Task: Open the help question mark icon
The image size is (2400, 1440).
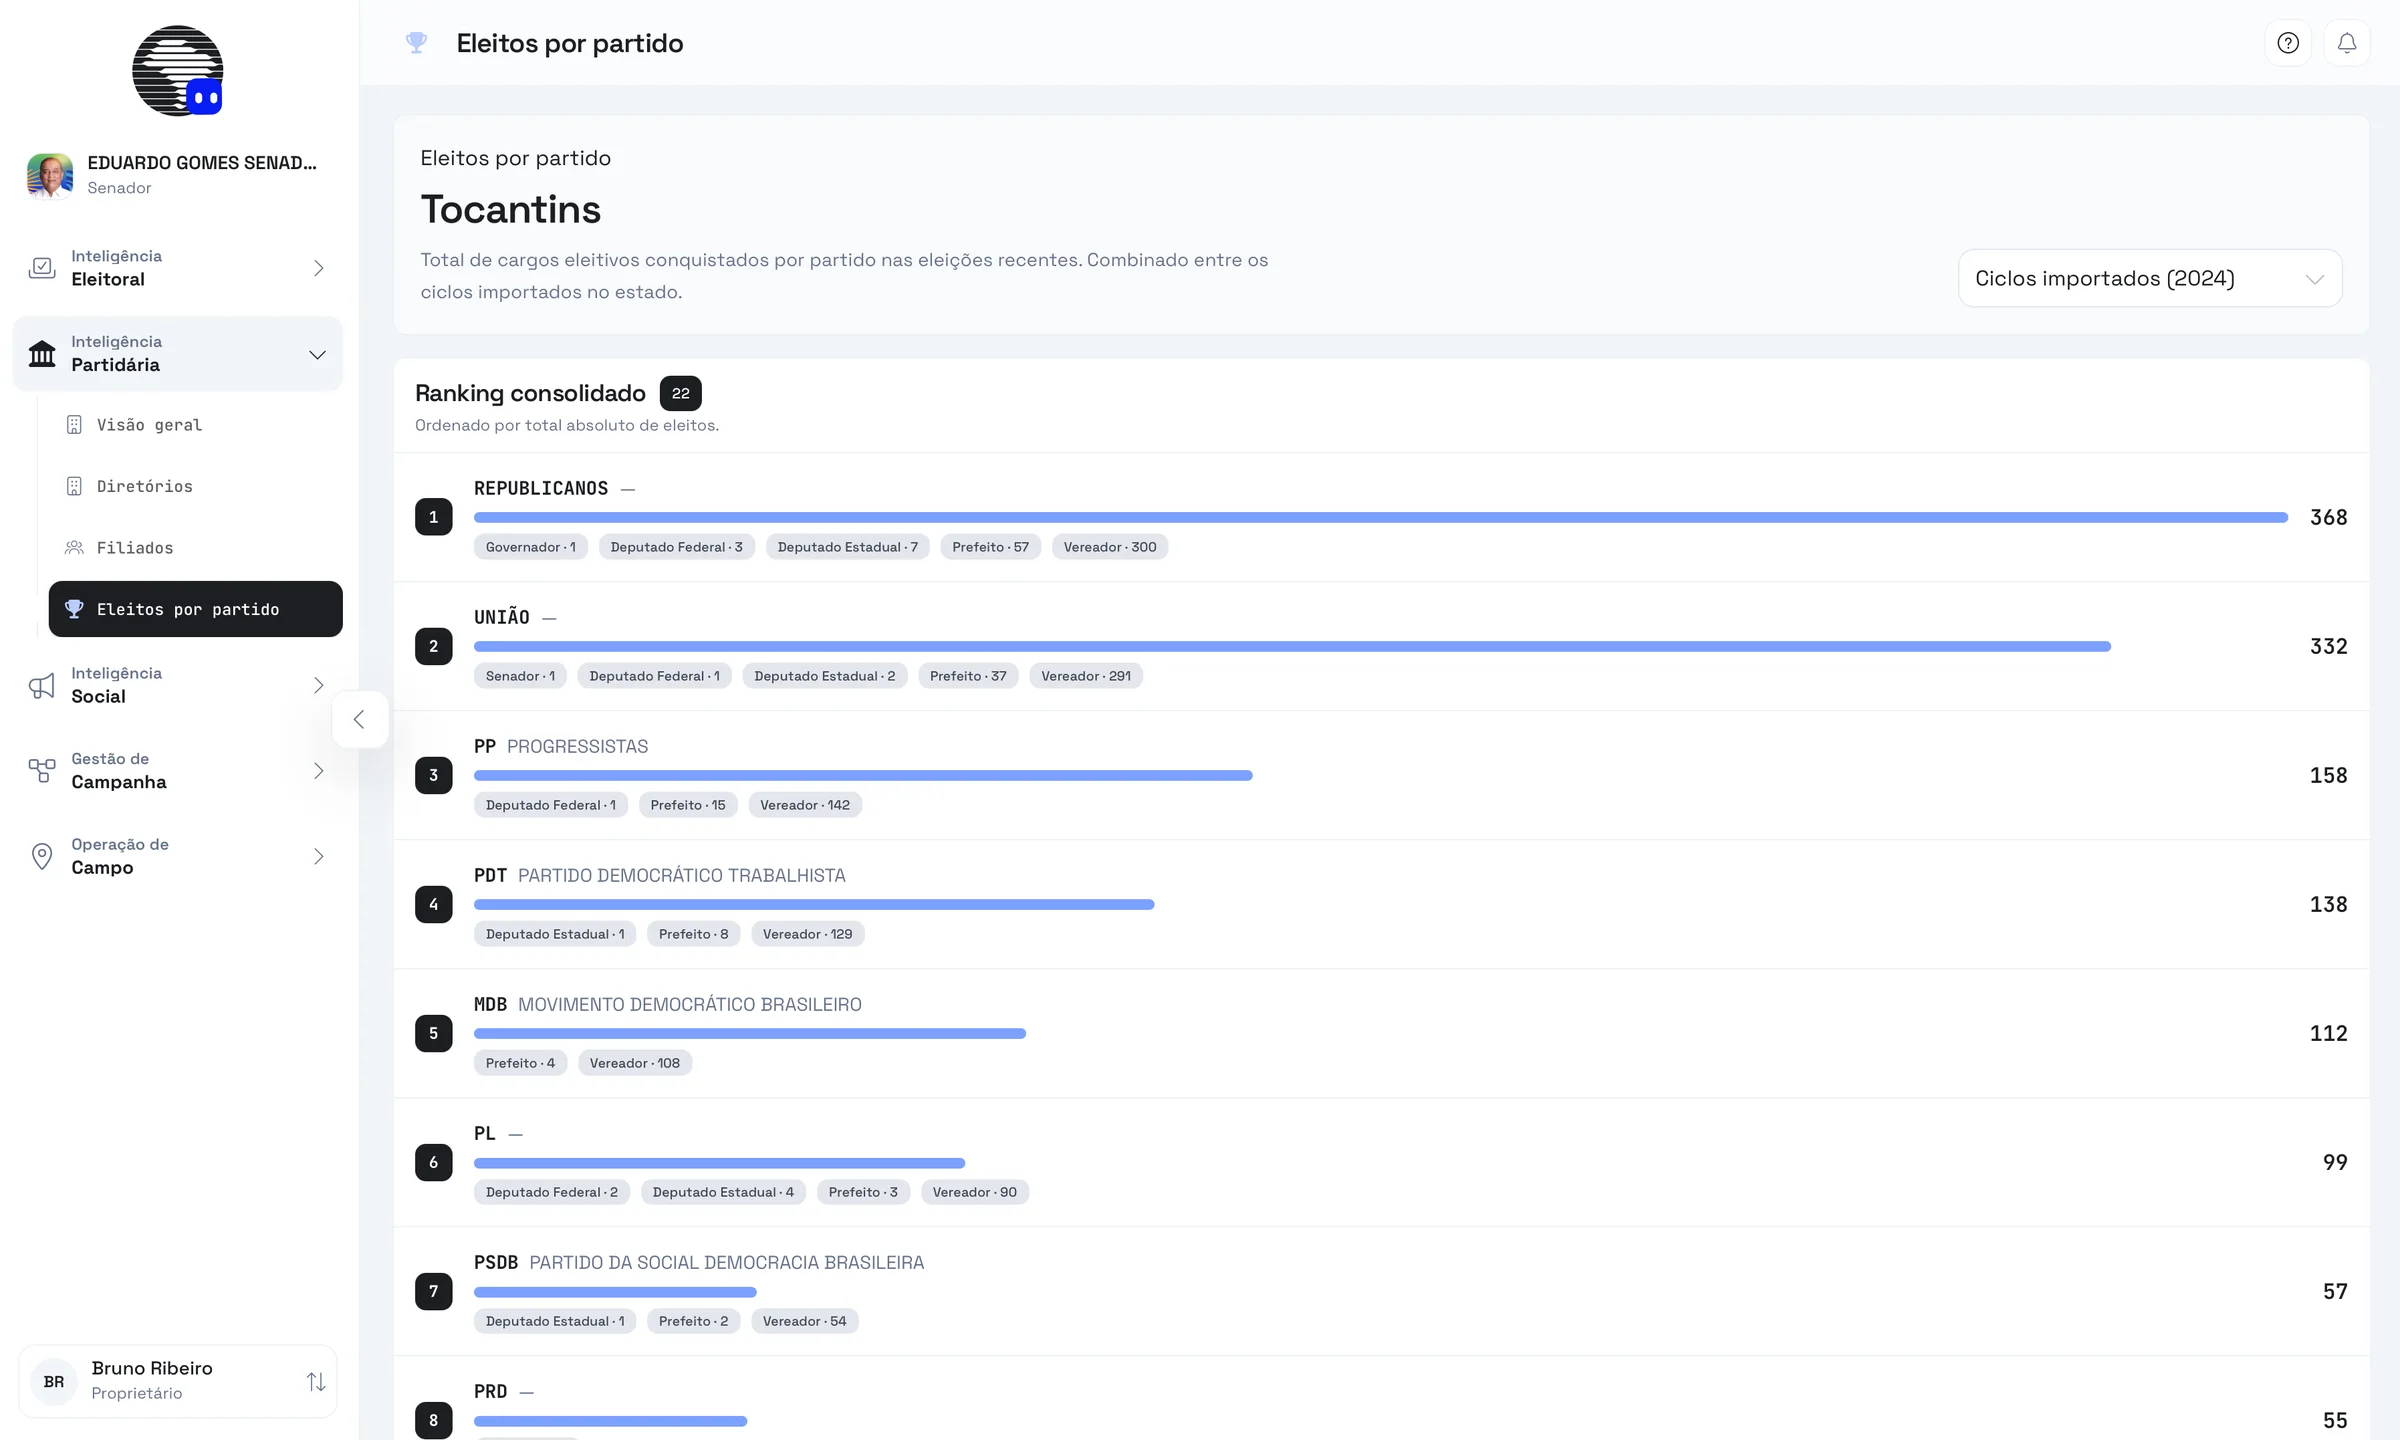Action: [x=2288, y=43]
